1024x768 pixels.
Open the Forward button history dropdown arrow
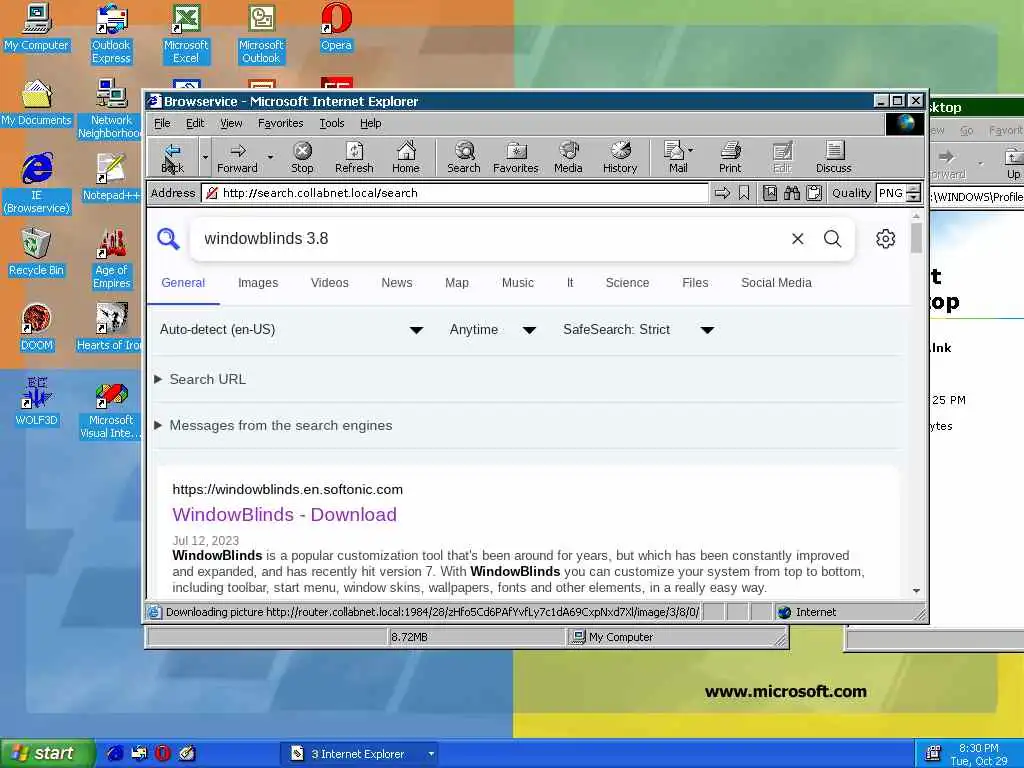coord(270,157)
